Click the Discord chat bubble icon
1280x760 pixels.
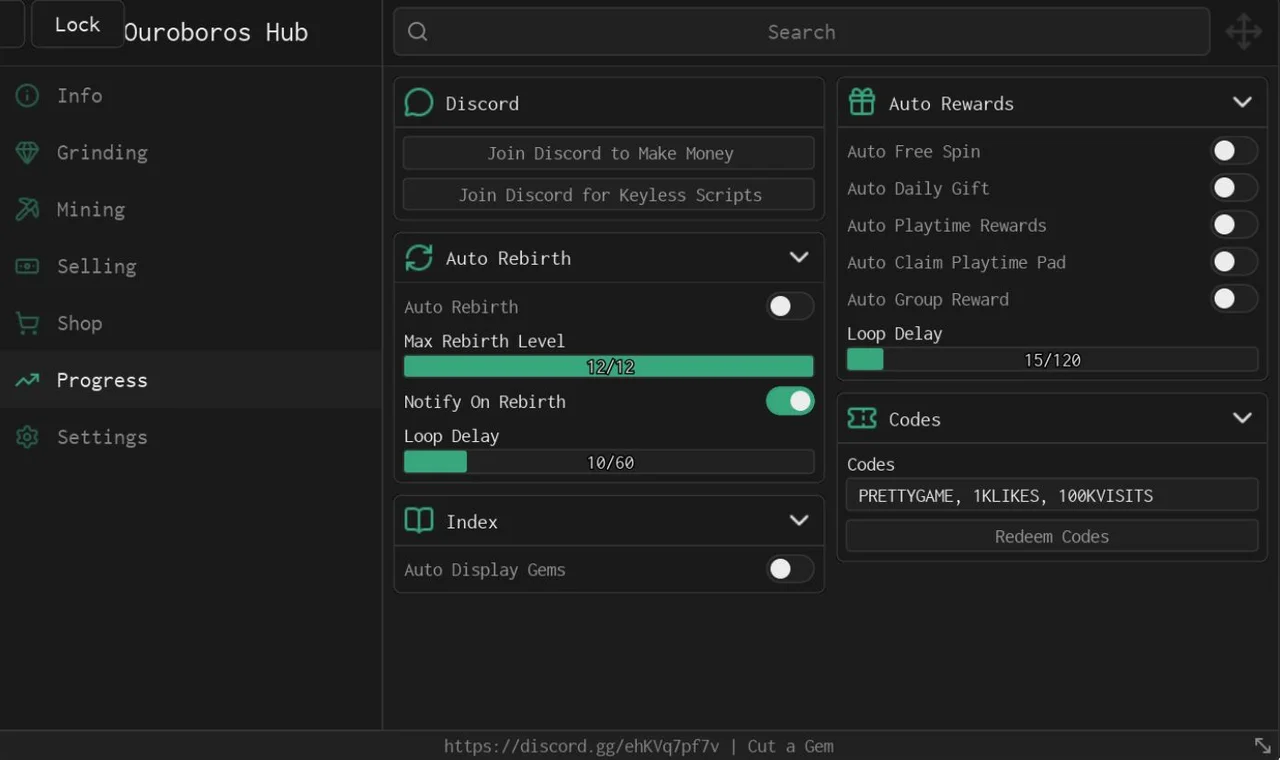(419, 103)
